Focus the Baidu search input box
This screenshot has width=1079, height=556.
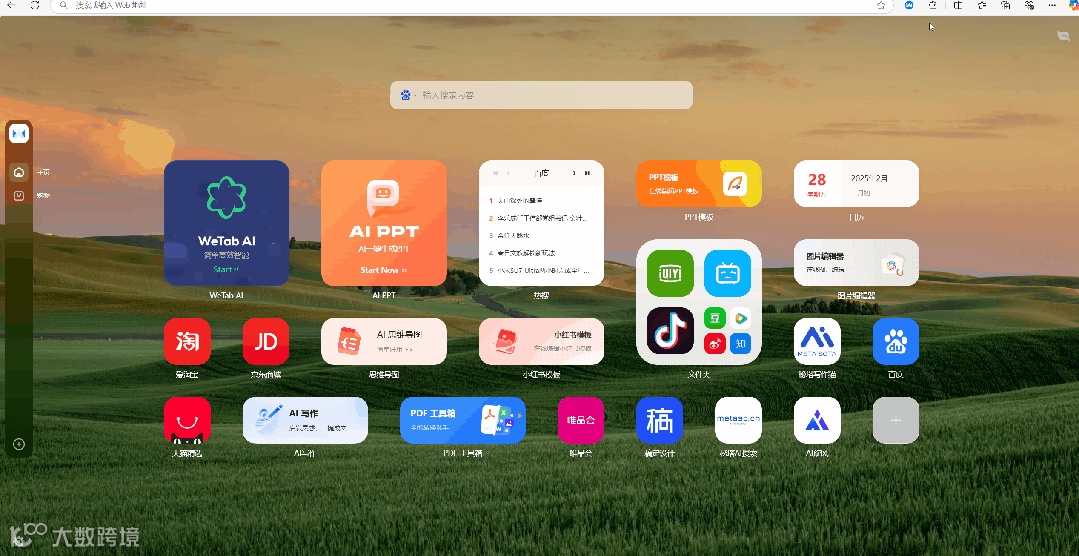pos(542,95)
